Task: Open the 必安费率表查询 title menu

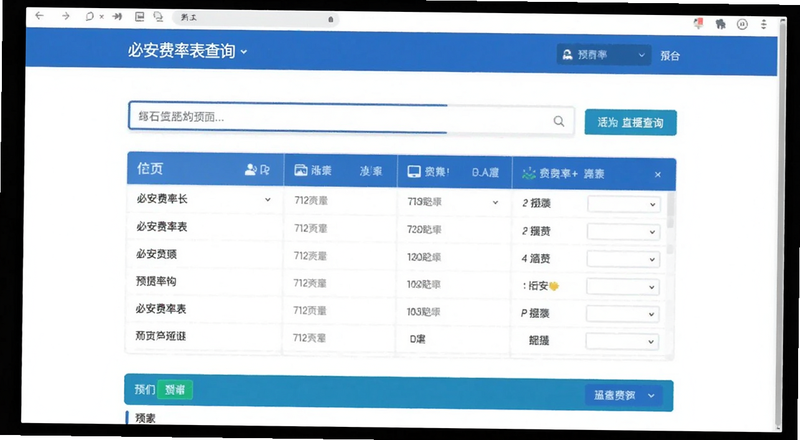Action: 187,51
